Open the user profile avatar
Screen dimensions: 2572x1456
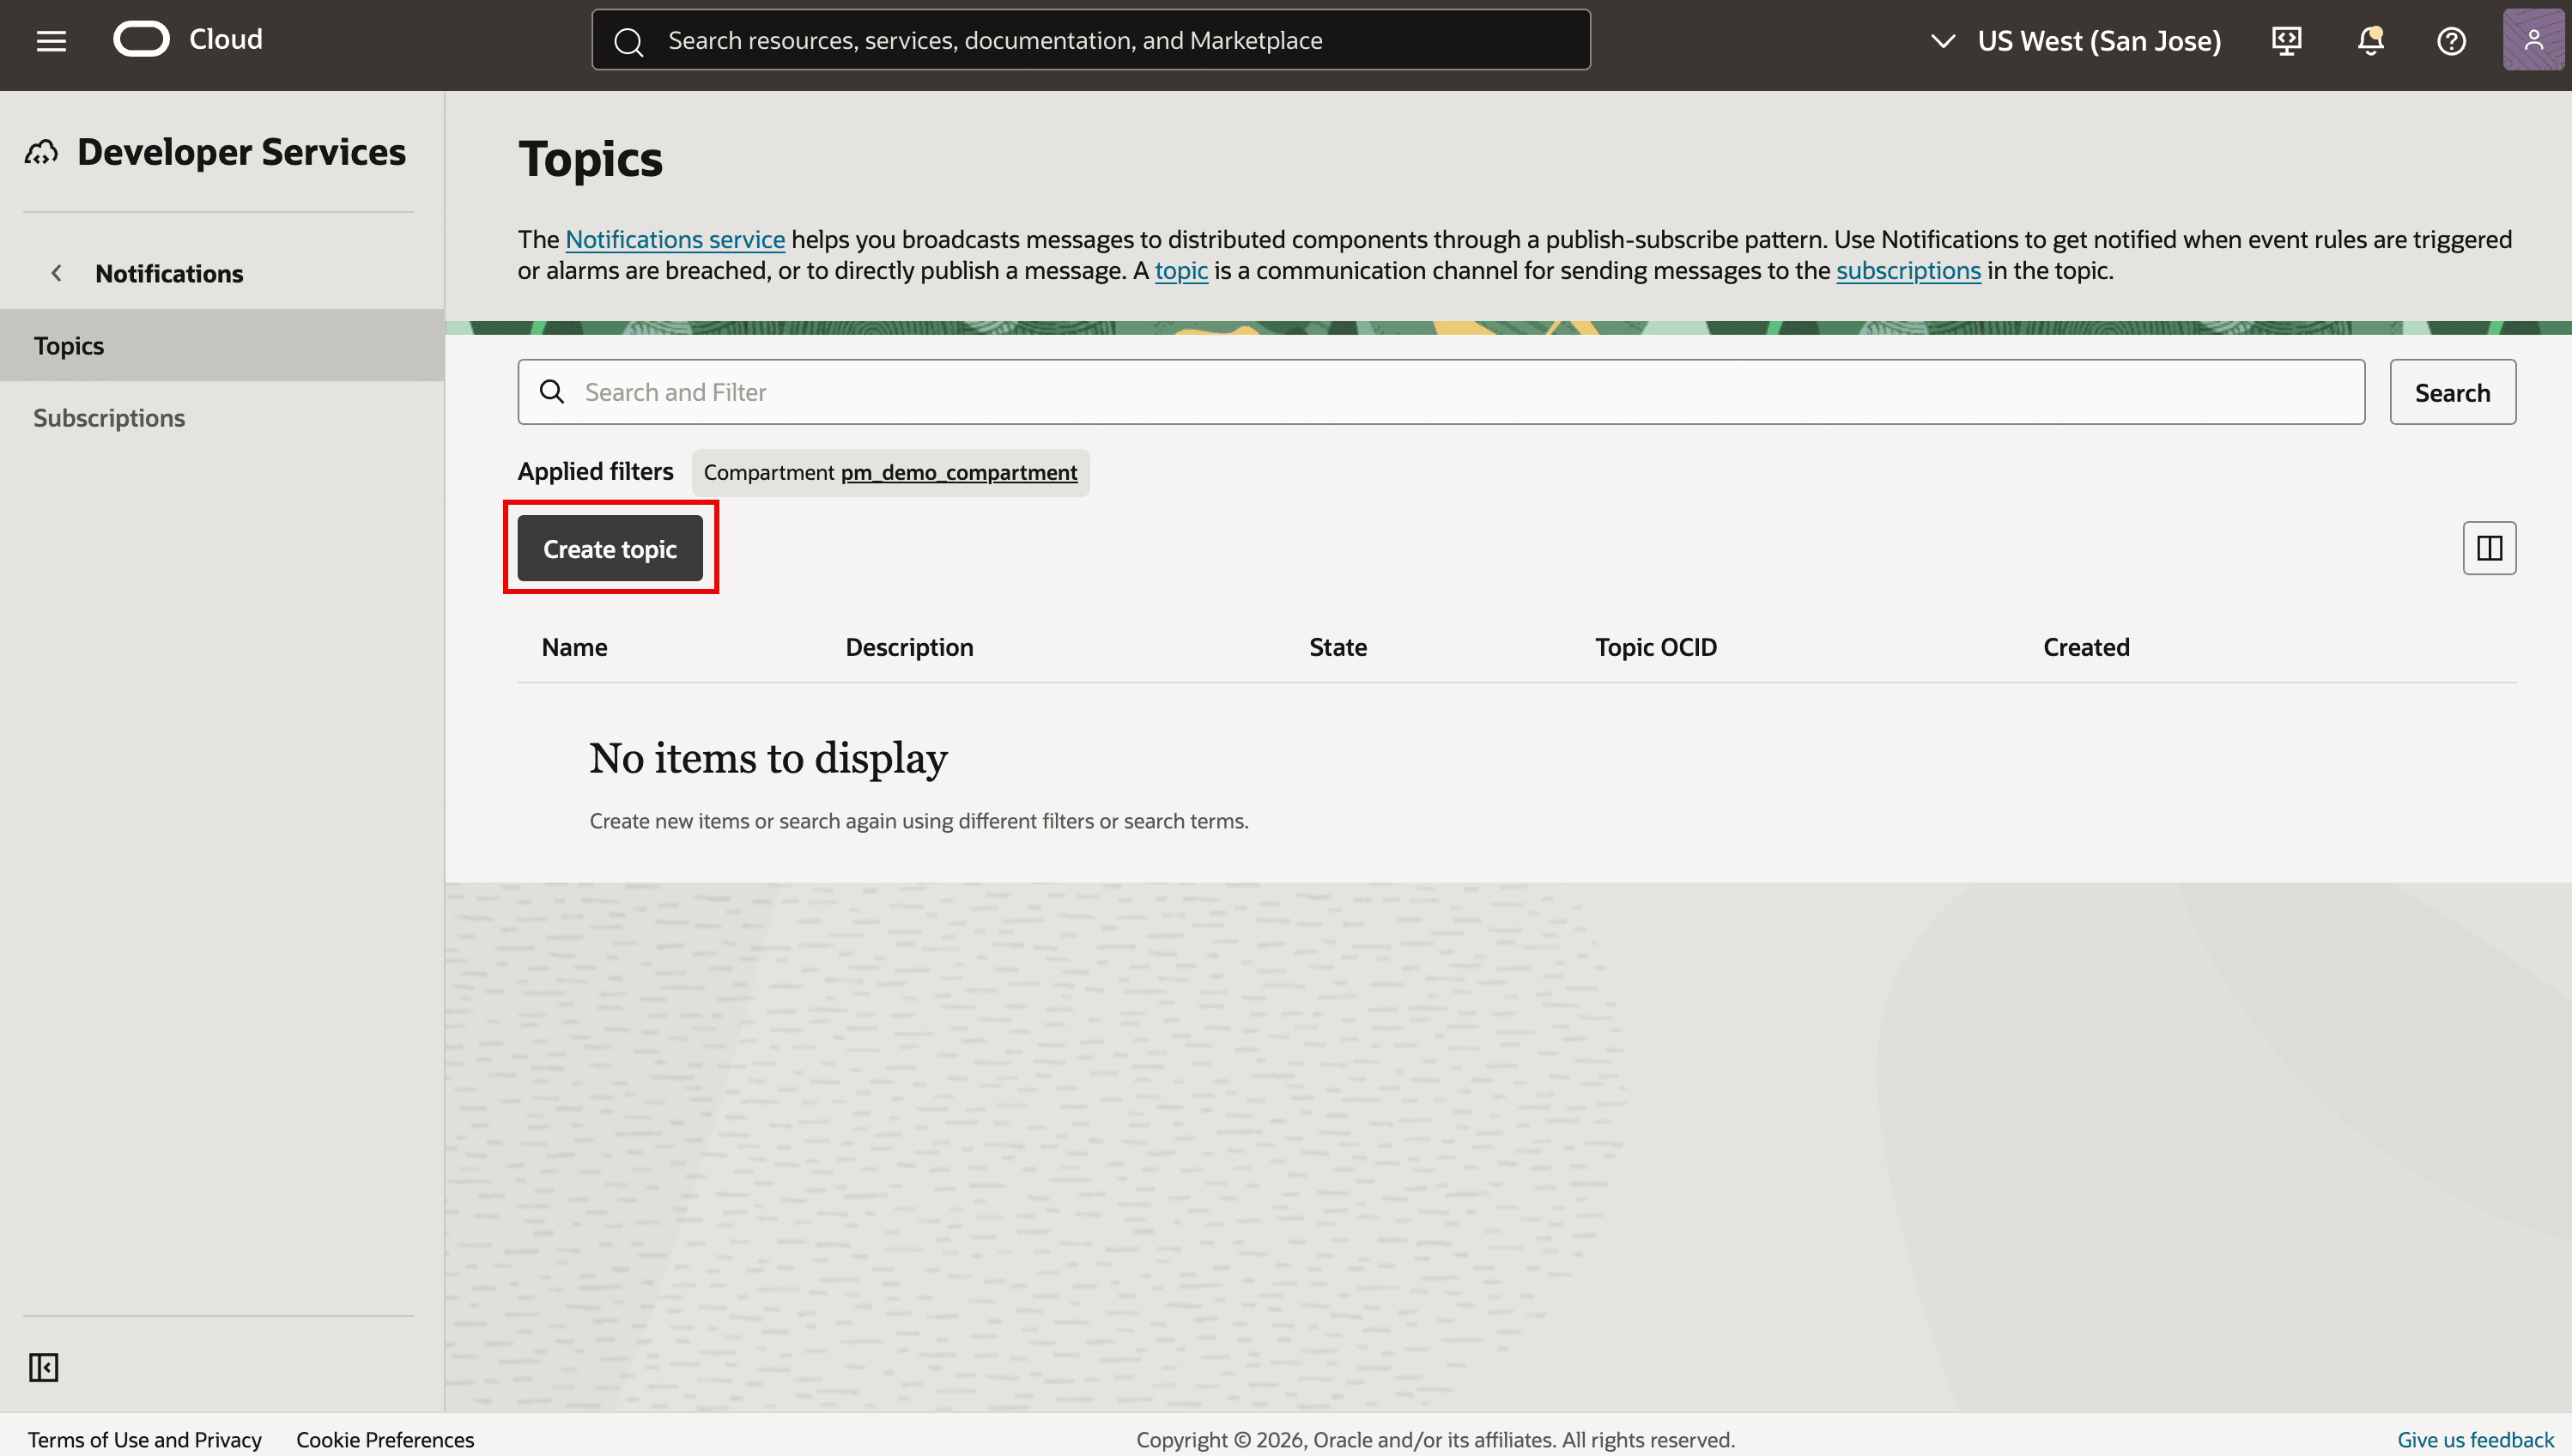[x=2533, y=40]
